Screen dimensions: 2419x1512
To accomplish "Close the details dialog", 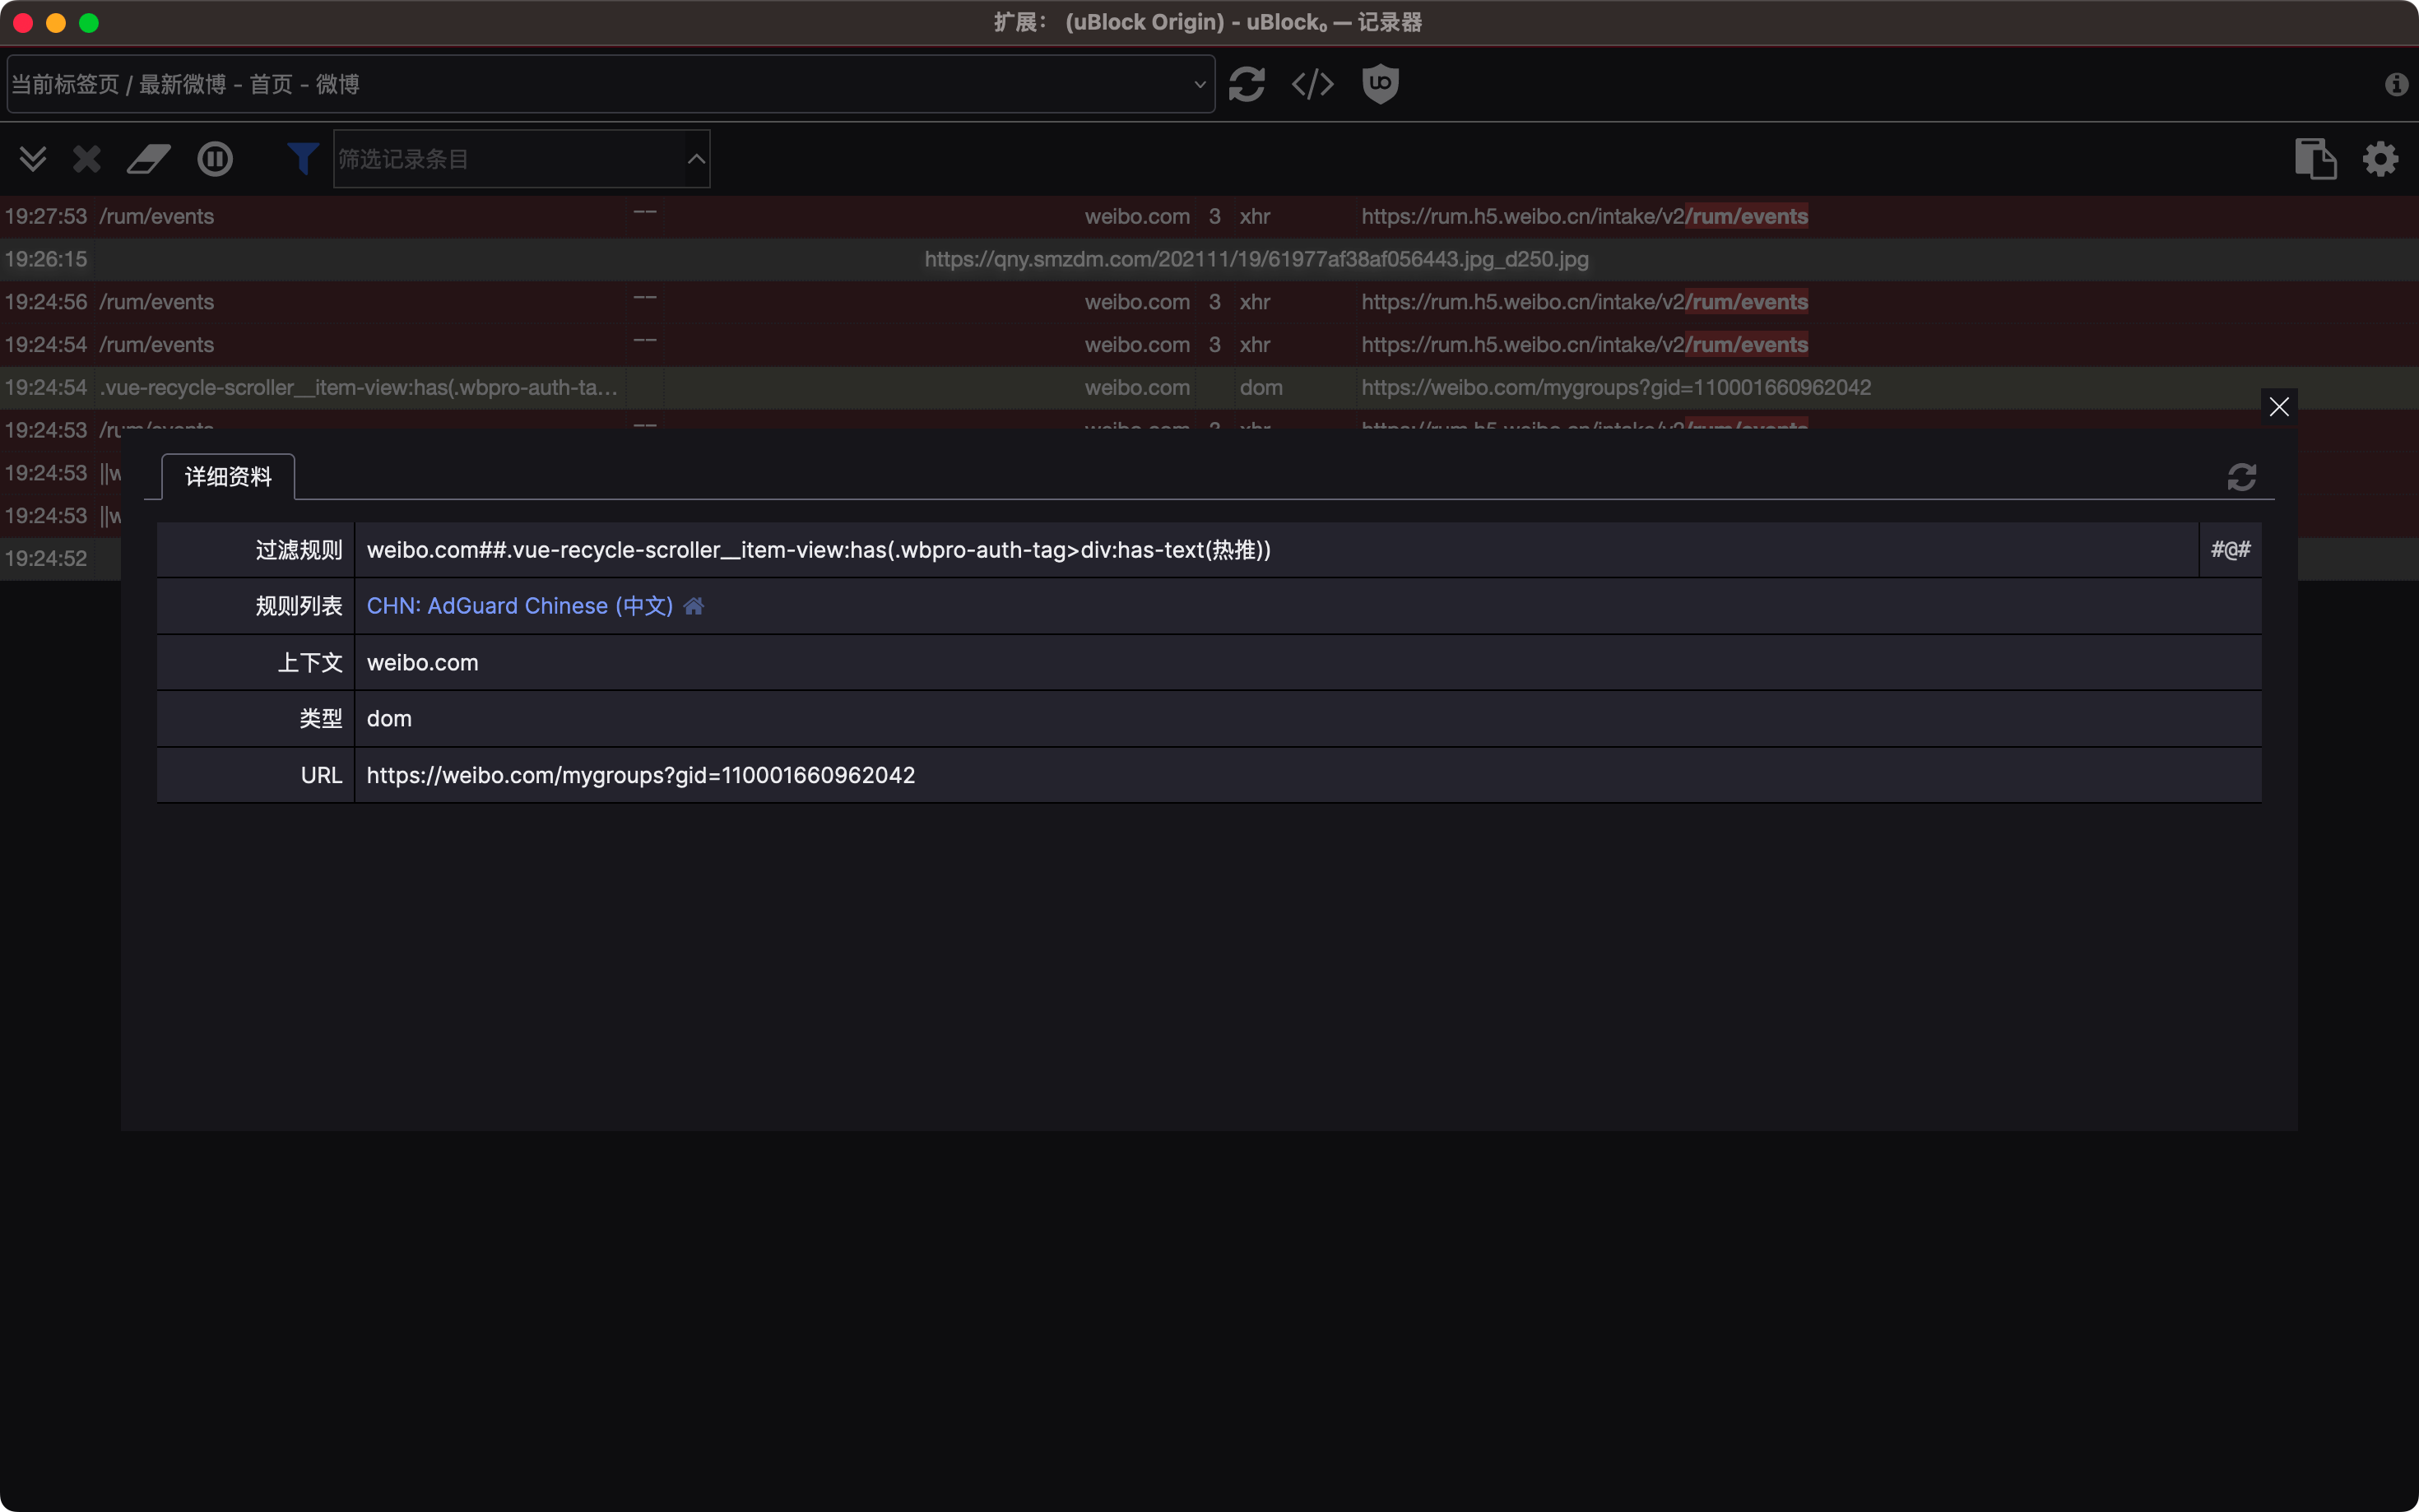I will pyautogui.click(x=2278, y=406).
